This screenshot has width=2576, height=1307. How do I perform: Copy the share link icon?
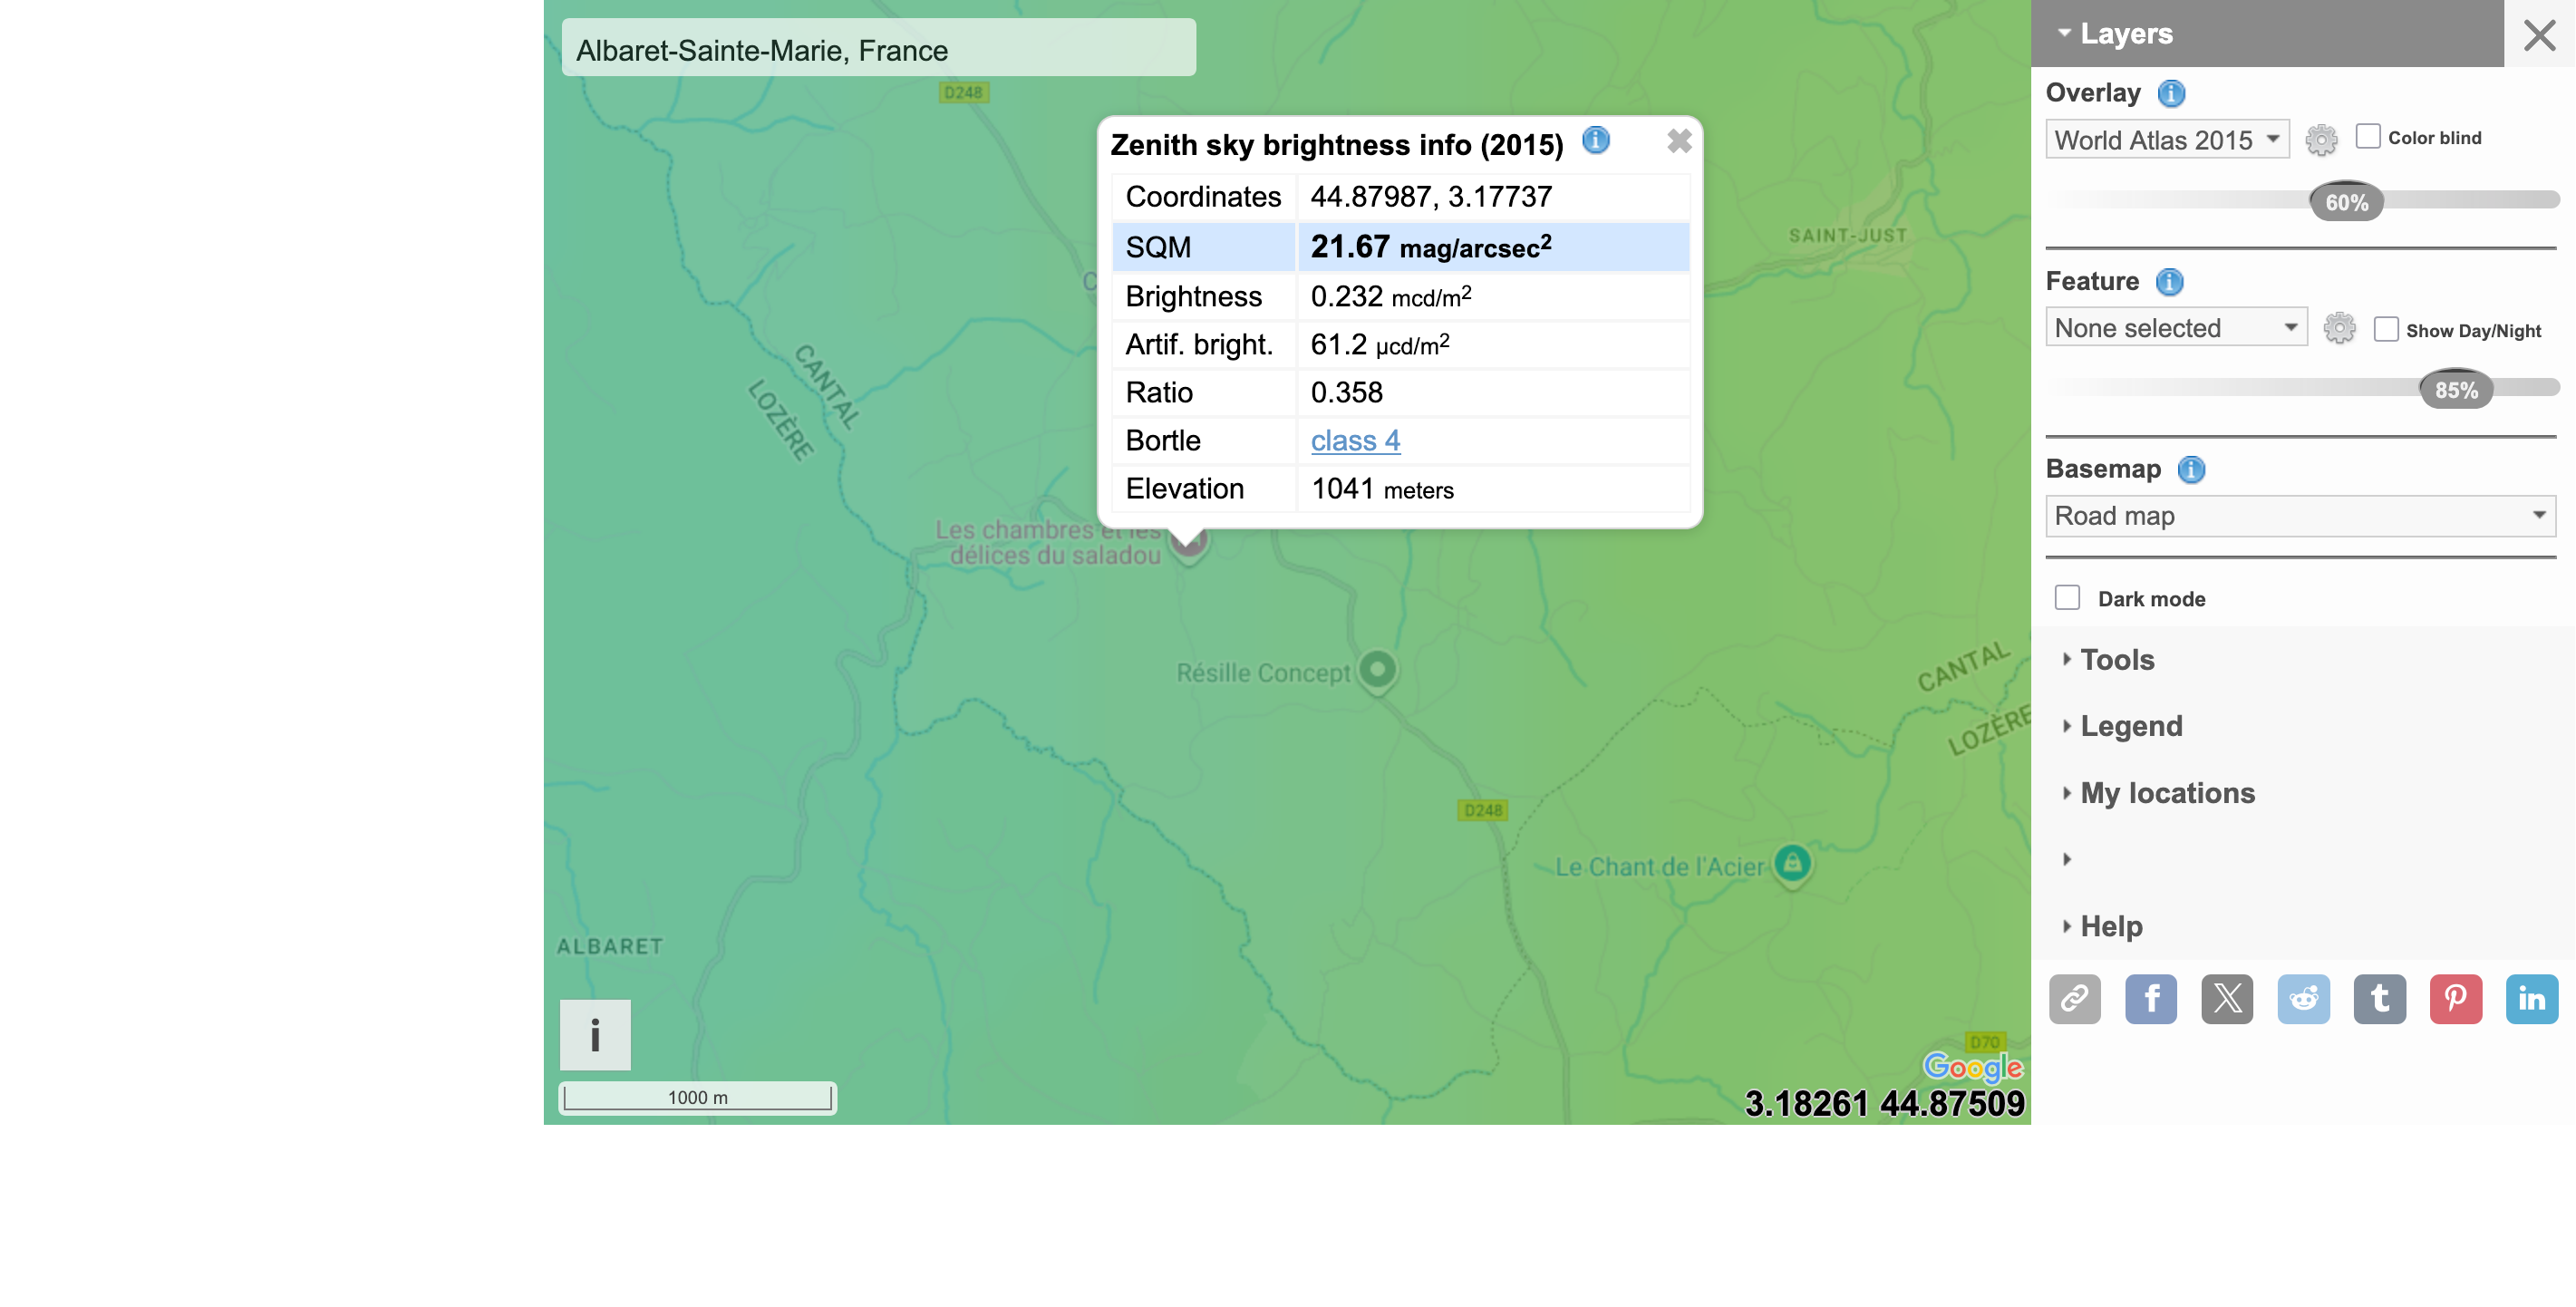[x=2075, y=999]
